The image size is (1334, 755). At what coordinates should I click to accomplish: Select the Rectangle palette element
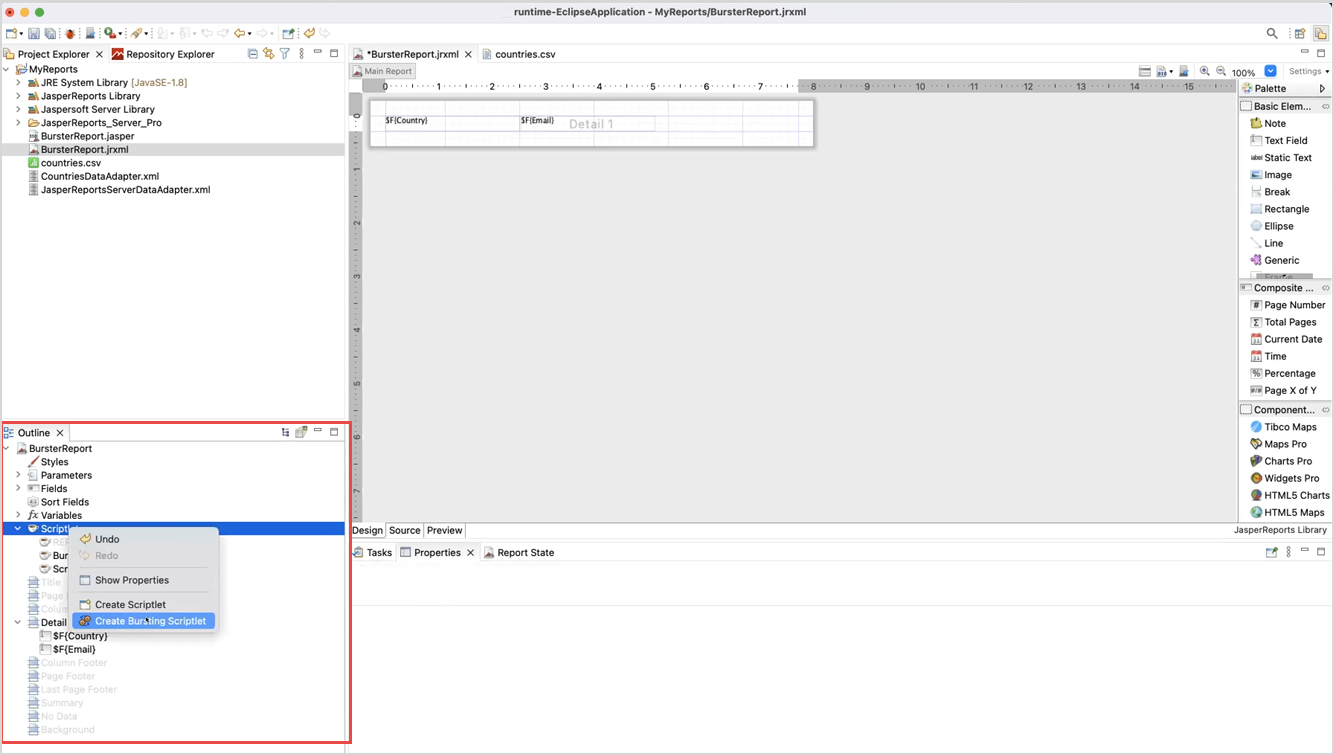pos(1279,209)
